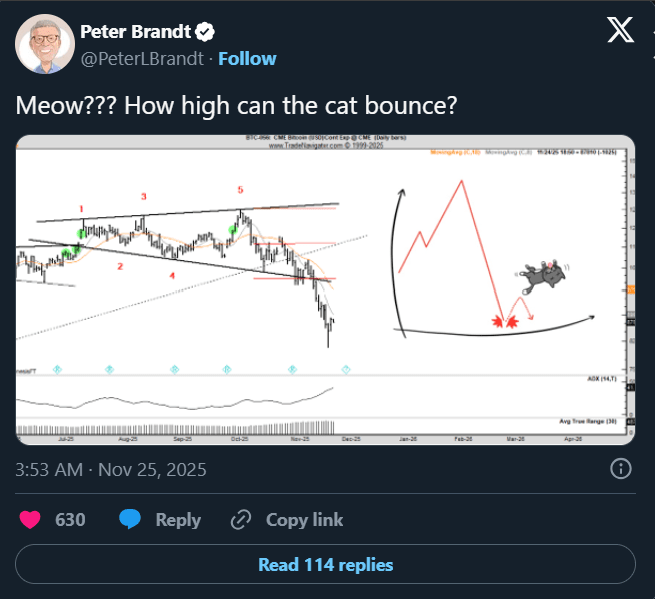Open the tweet info icon
The image size is (655, 599).
tap(621, 468)
